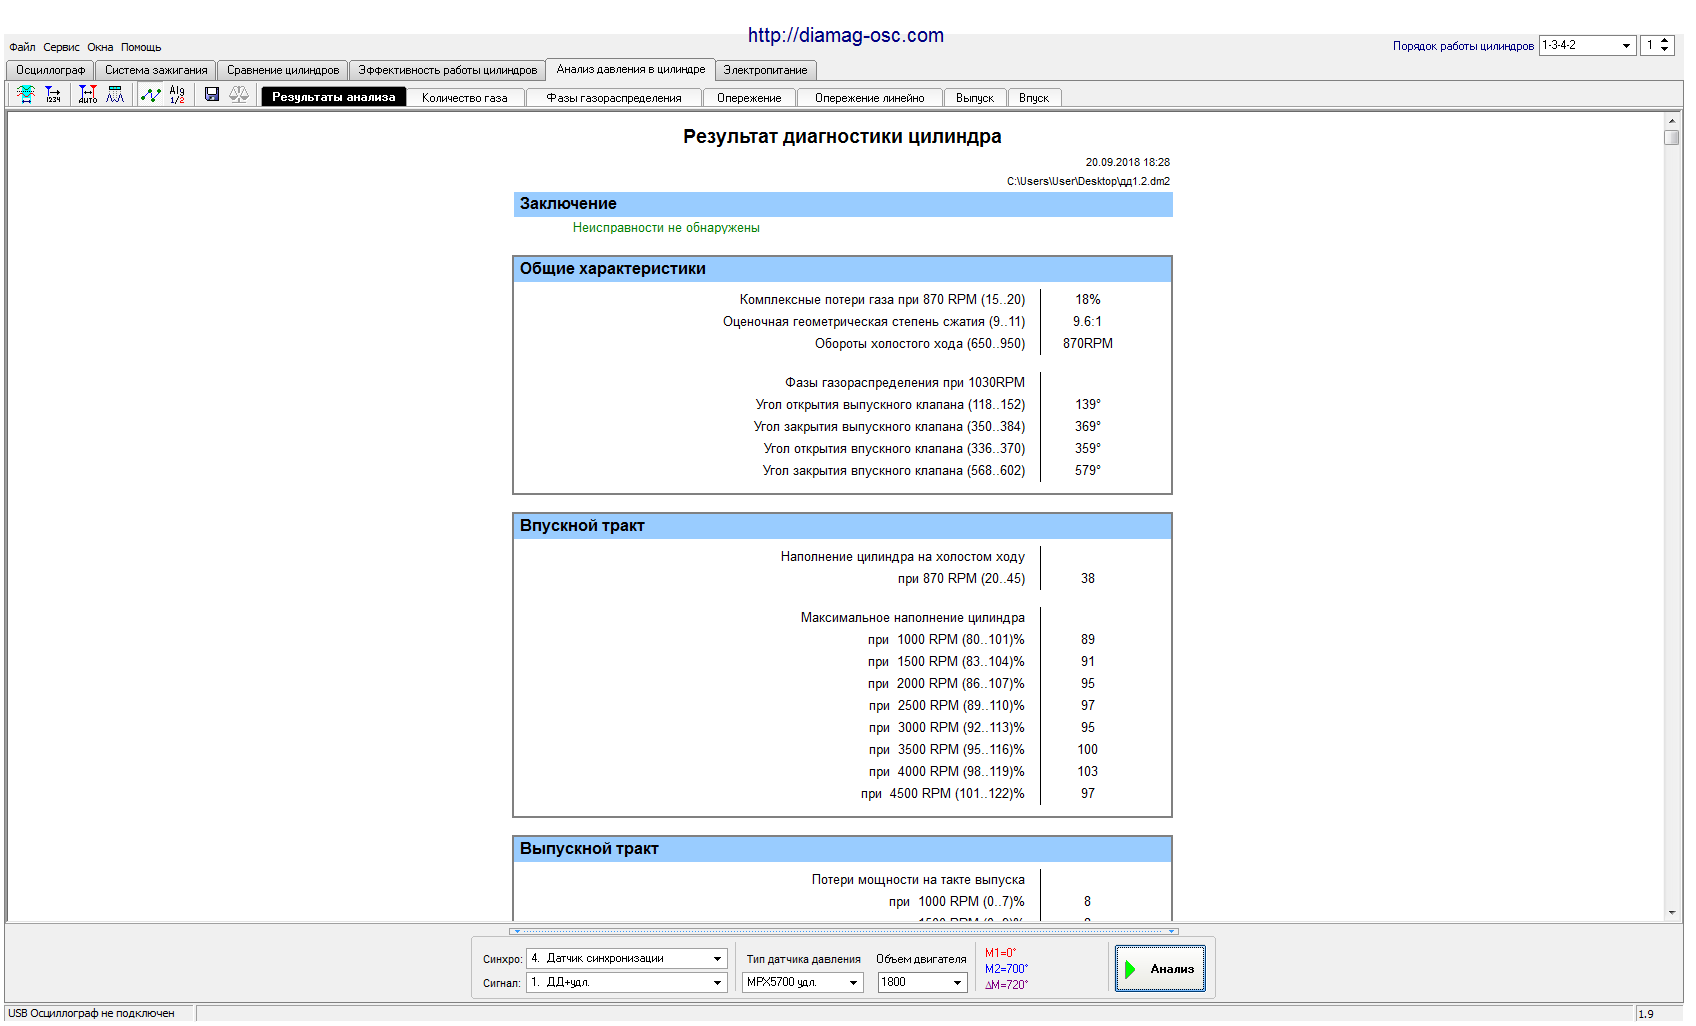Click the Впускной тракт header
Viewport: 1696px width, 1026px height.
842,526
